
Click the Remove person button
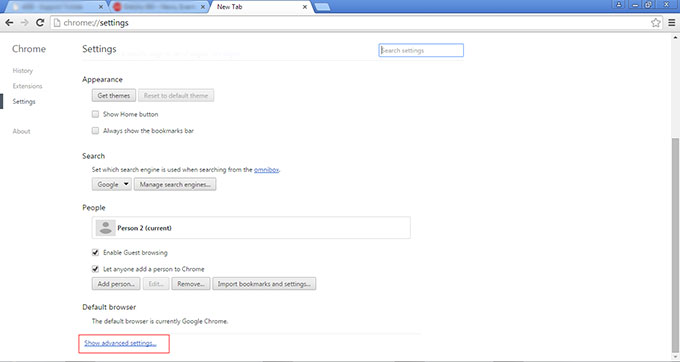pos(191,284)
